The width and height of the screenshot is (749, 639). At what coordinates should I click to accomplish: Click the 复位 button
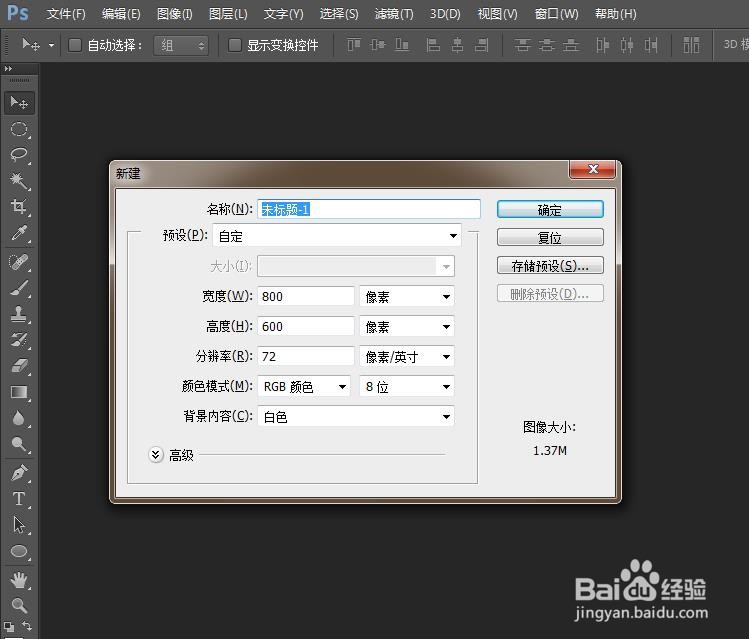(x=550, y=237)
